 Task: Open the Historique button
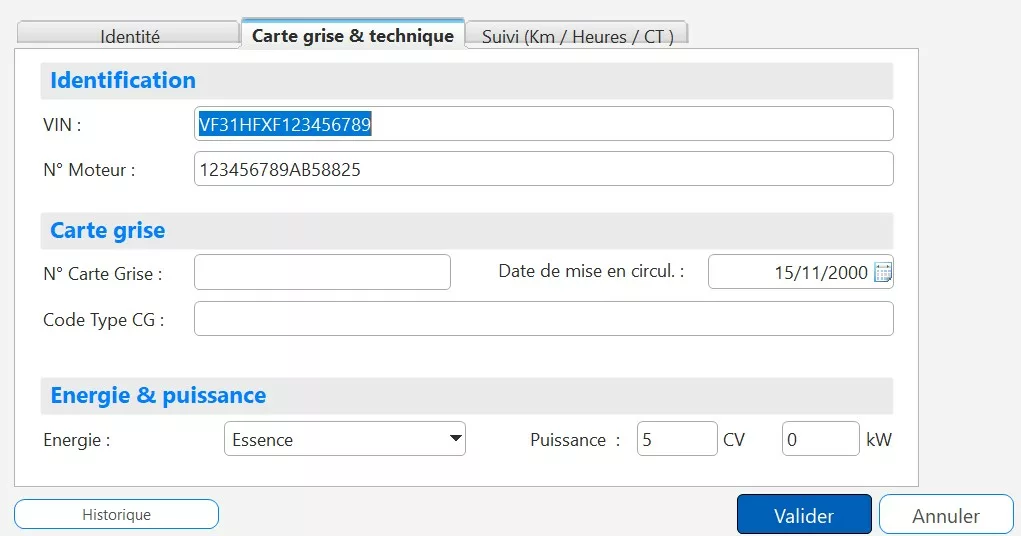click(x=117, y=515)
